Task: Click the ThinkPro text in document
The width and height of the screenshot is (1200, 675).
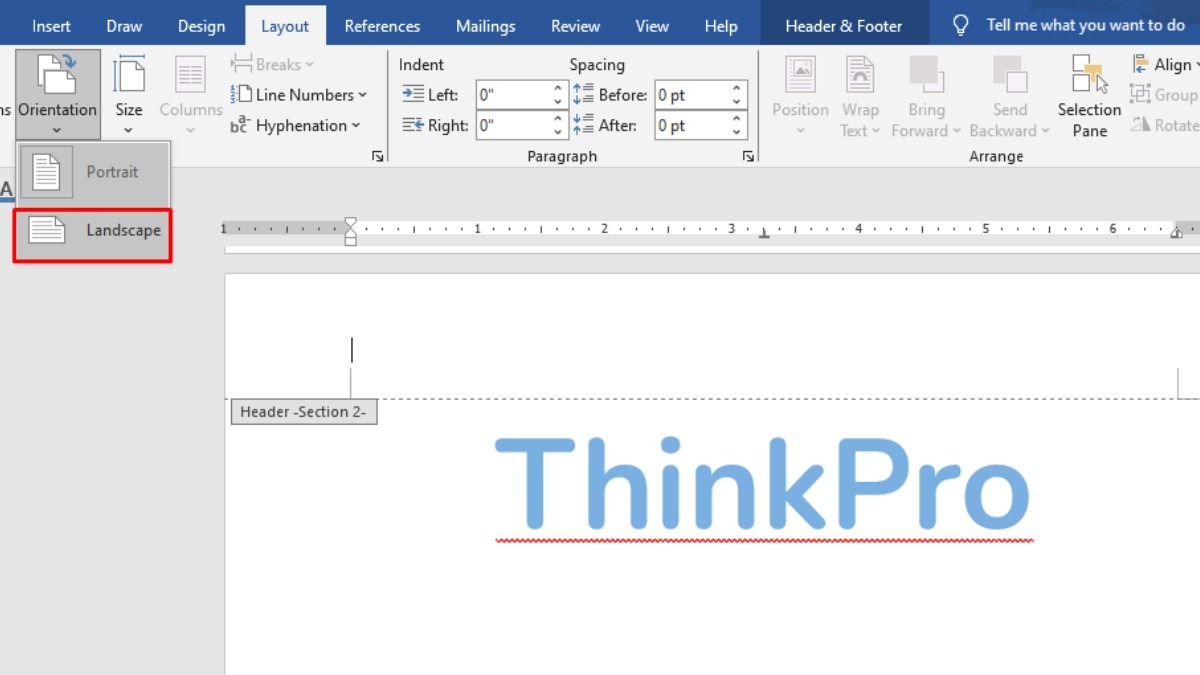Action: point(762,483)
